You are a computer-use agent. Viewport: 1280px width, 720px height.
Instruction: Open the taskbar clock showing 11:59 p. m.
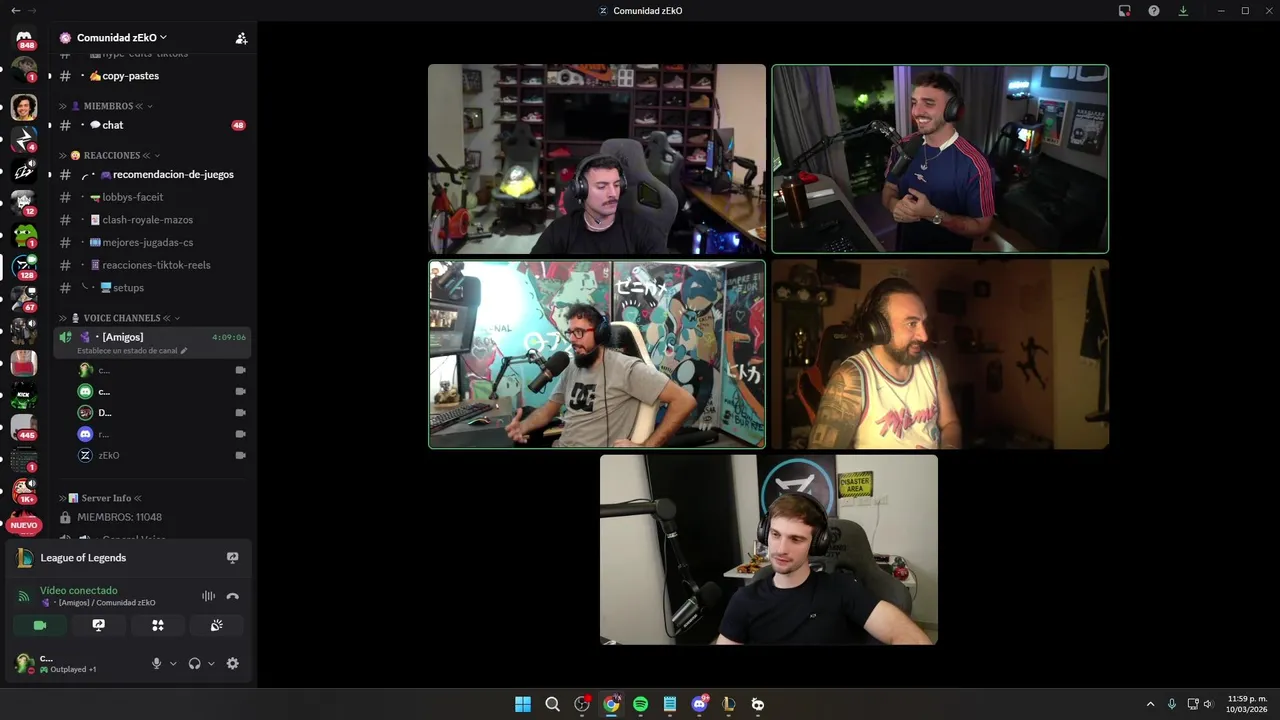click(x=1247, y=704)
